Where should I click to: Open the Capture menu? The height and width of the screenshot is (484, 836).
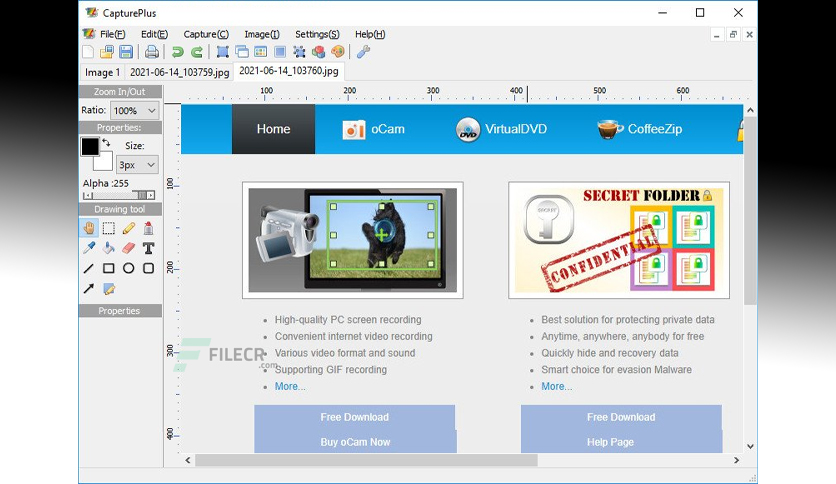[x=206, y=34]
